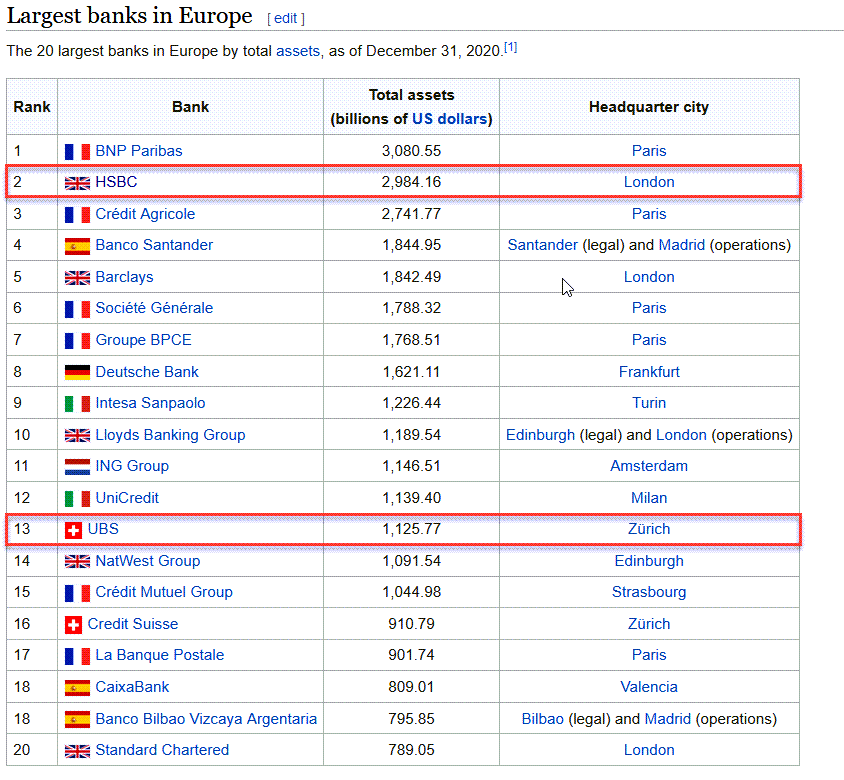This screenshot has width=844, height=780.
Task: Click the Spanish flag beside Banco Santander
Action: tap(77, 246)
